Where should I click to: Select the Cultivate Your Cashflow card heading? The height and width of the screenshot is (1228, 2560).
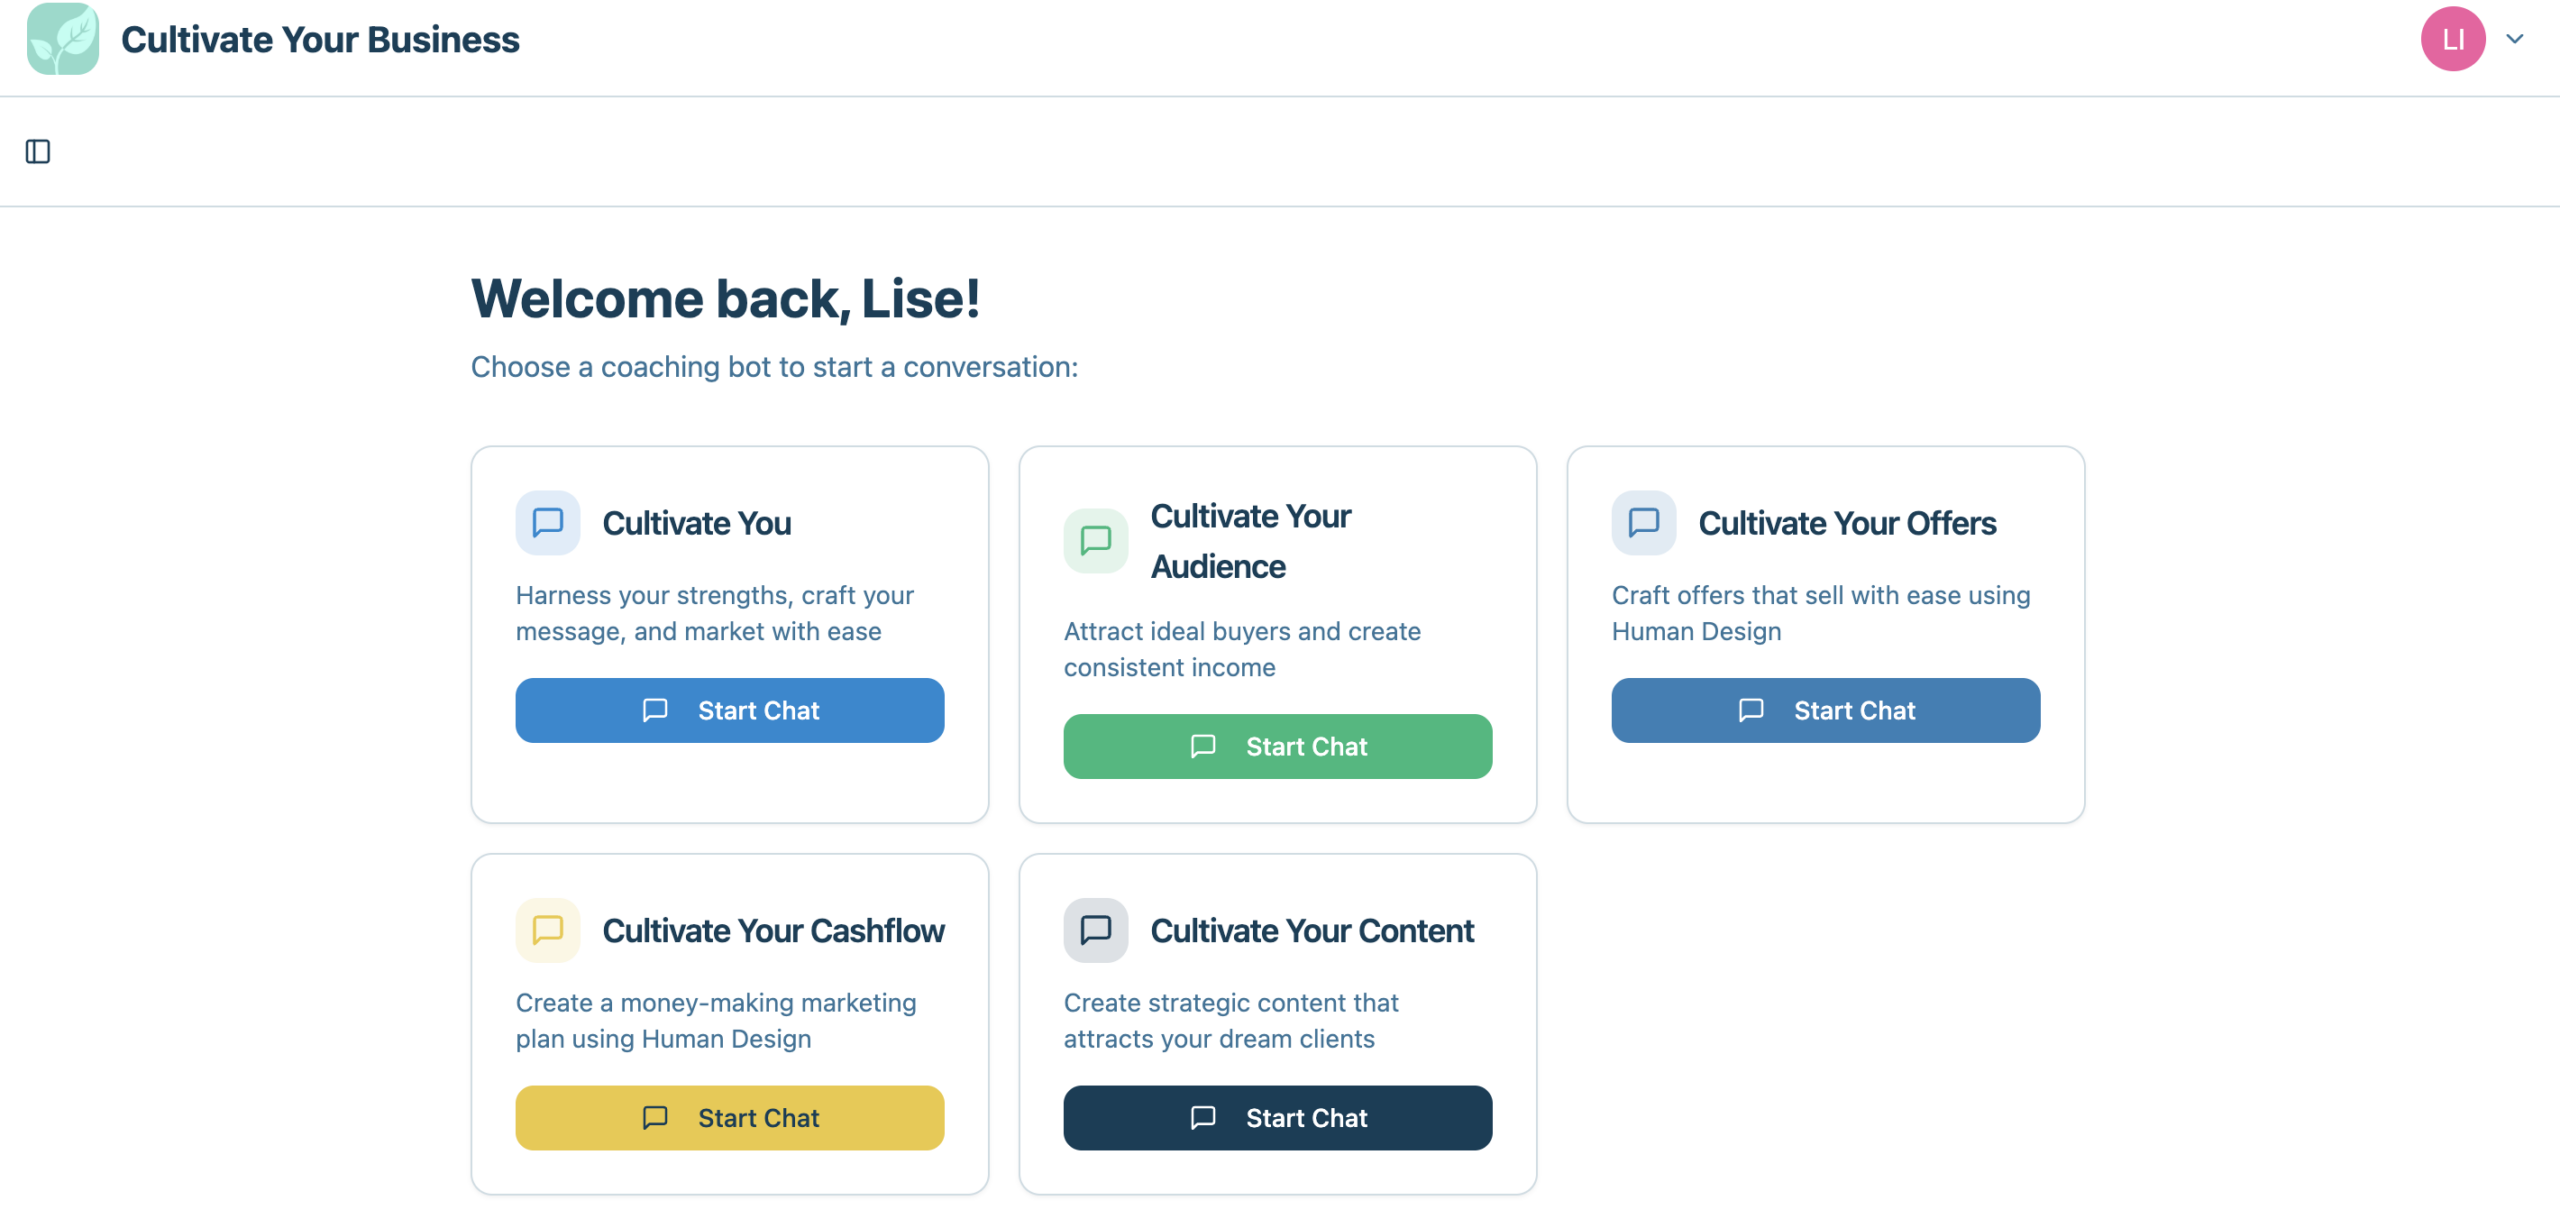[773, 931]
